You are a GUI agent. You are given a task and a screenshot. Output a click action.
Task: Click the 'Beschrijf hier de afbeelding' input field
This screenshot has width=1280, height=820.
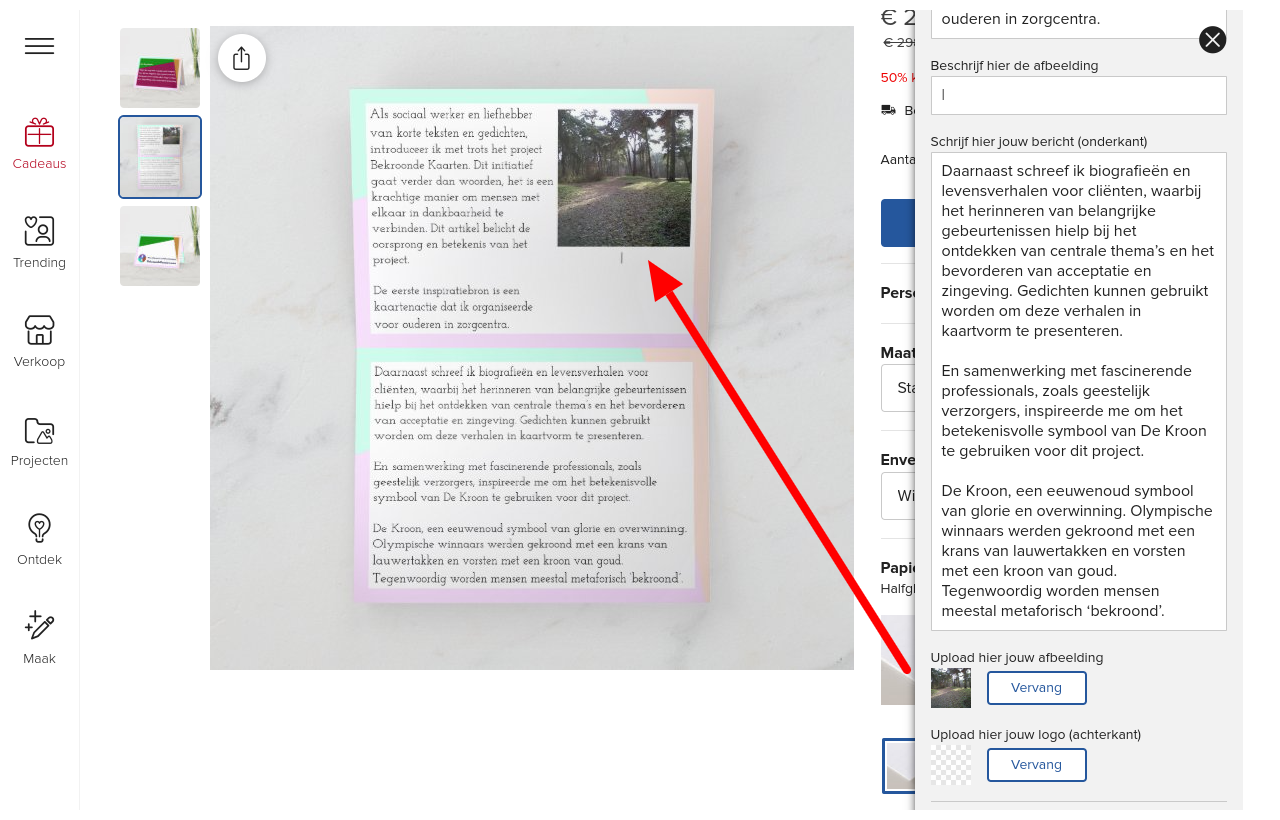point(1078,95)
